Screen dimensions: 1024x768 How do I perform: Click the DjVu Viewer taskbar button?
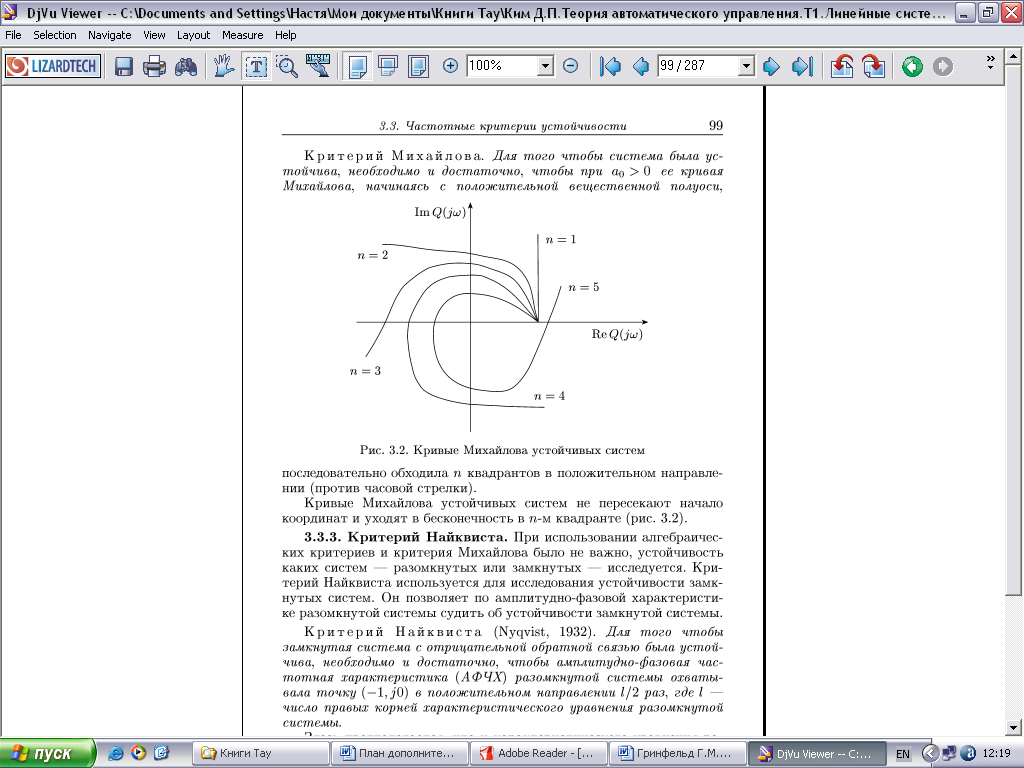(816, 754)
